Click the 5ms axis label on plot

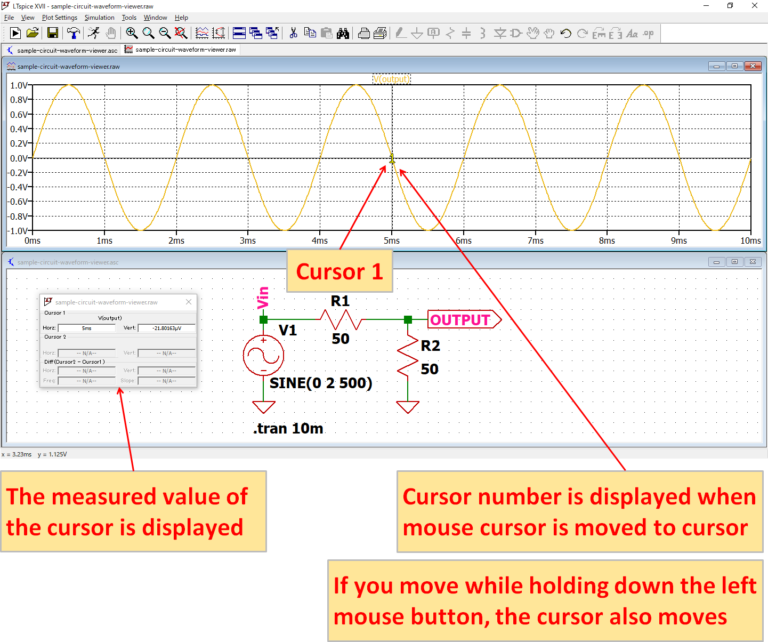[x=391, y=241]
